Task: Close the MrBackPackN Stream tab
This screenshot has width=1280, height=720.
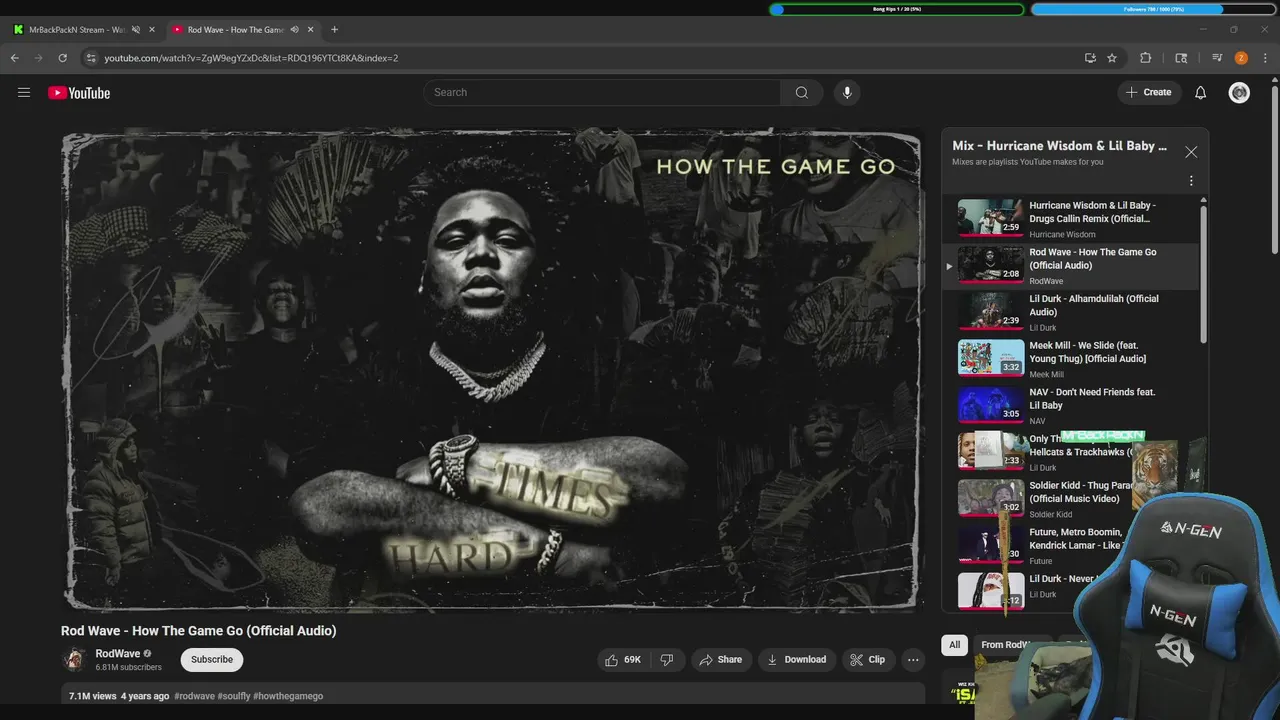Action: pos(152,30)
